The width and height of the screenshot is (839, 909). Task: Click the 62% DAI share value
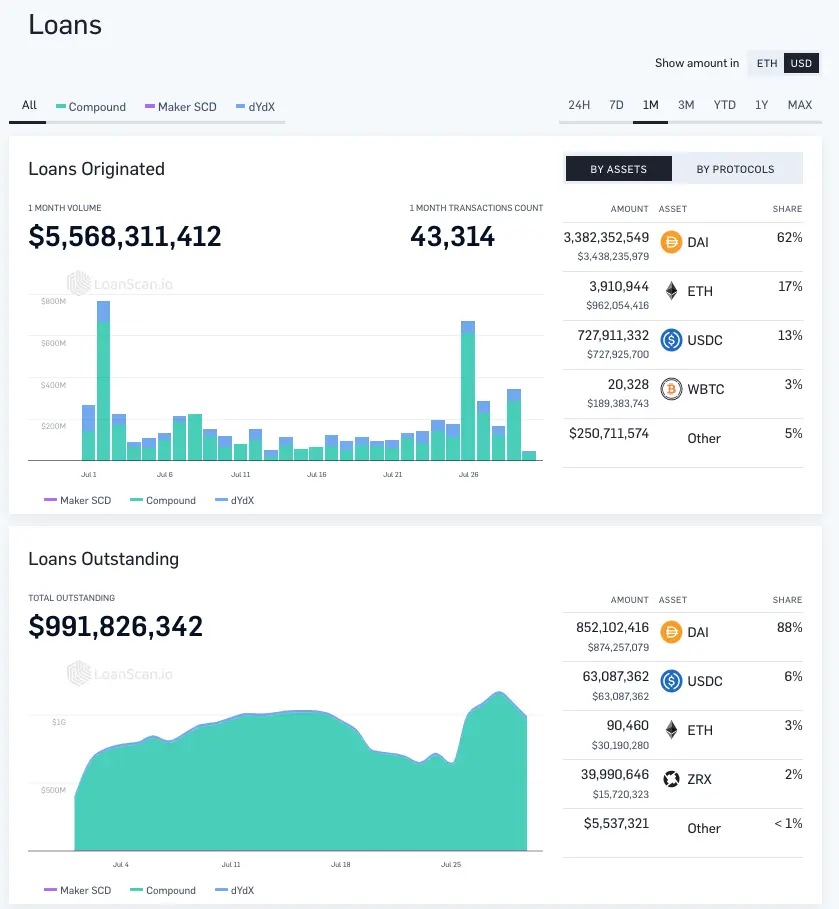pyautogui.click(x=789, y=238)
